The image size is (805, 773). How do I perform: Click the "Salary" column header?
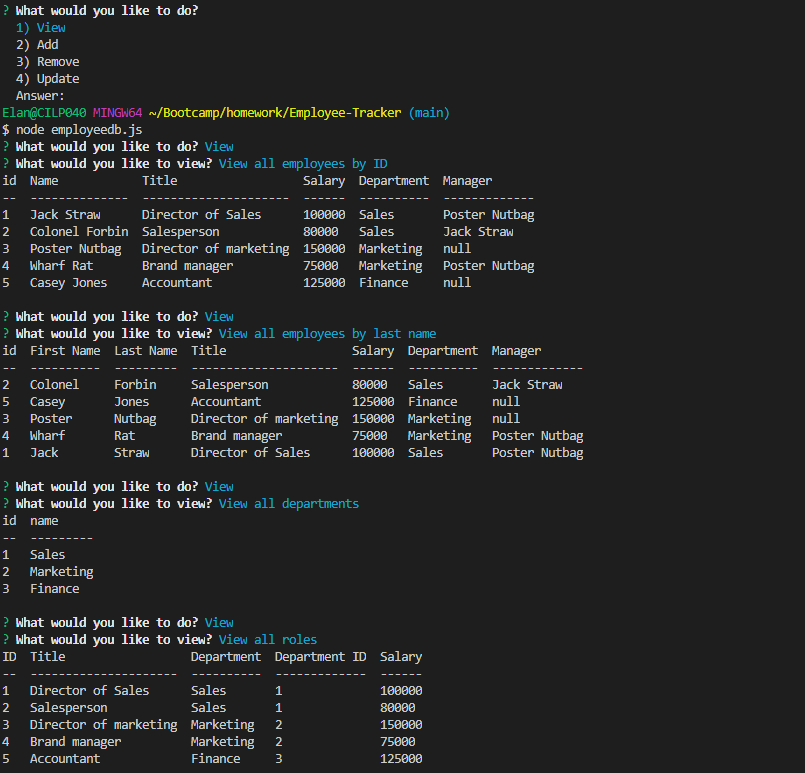(323, 180)
